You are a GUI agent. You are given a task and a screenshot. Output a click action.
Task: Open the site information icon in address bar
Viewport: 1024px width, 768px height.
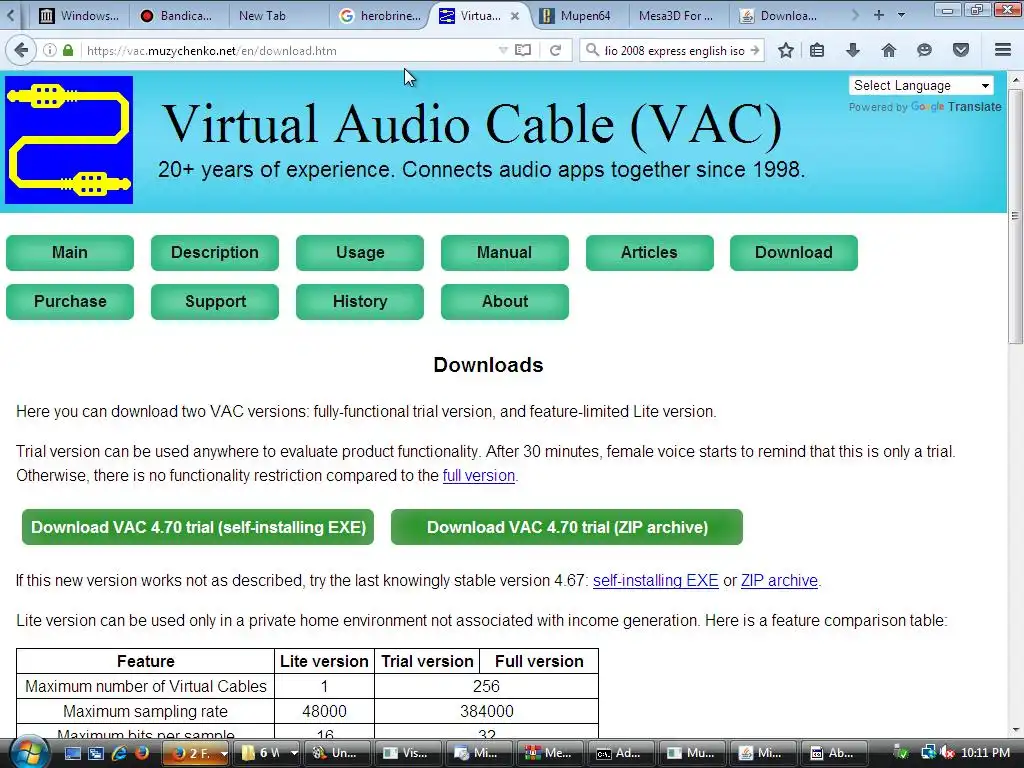point(50,50)
